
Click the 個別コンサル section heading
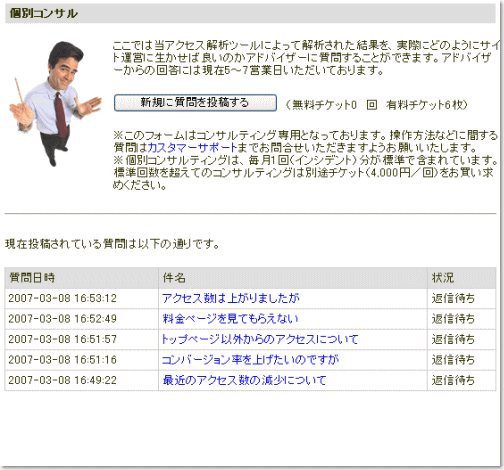44,14
